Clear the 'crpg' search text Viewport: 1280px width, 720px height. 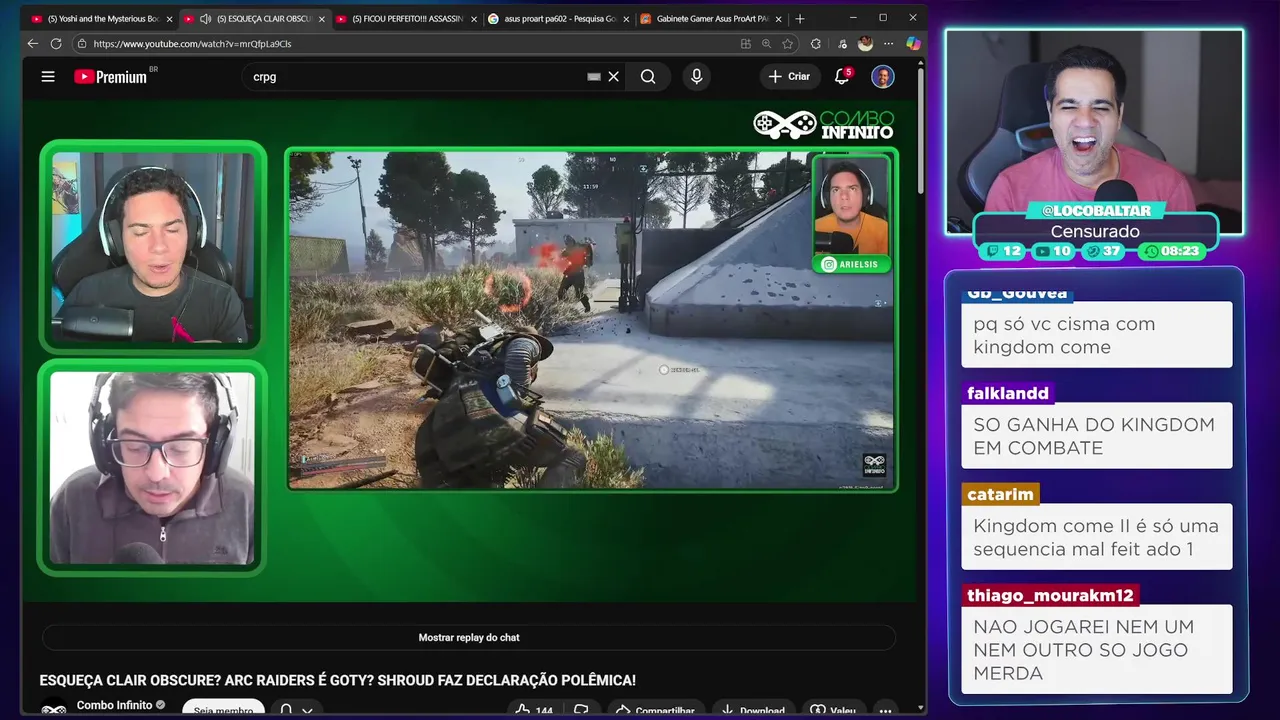tap(614, 76)
